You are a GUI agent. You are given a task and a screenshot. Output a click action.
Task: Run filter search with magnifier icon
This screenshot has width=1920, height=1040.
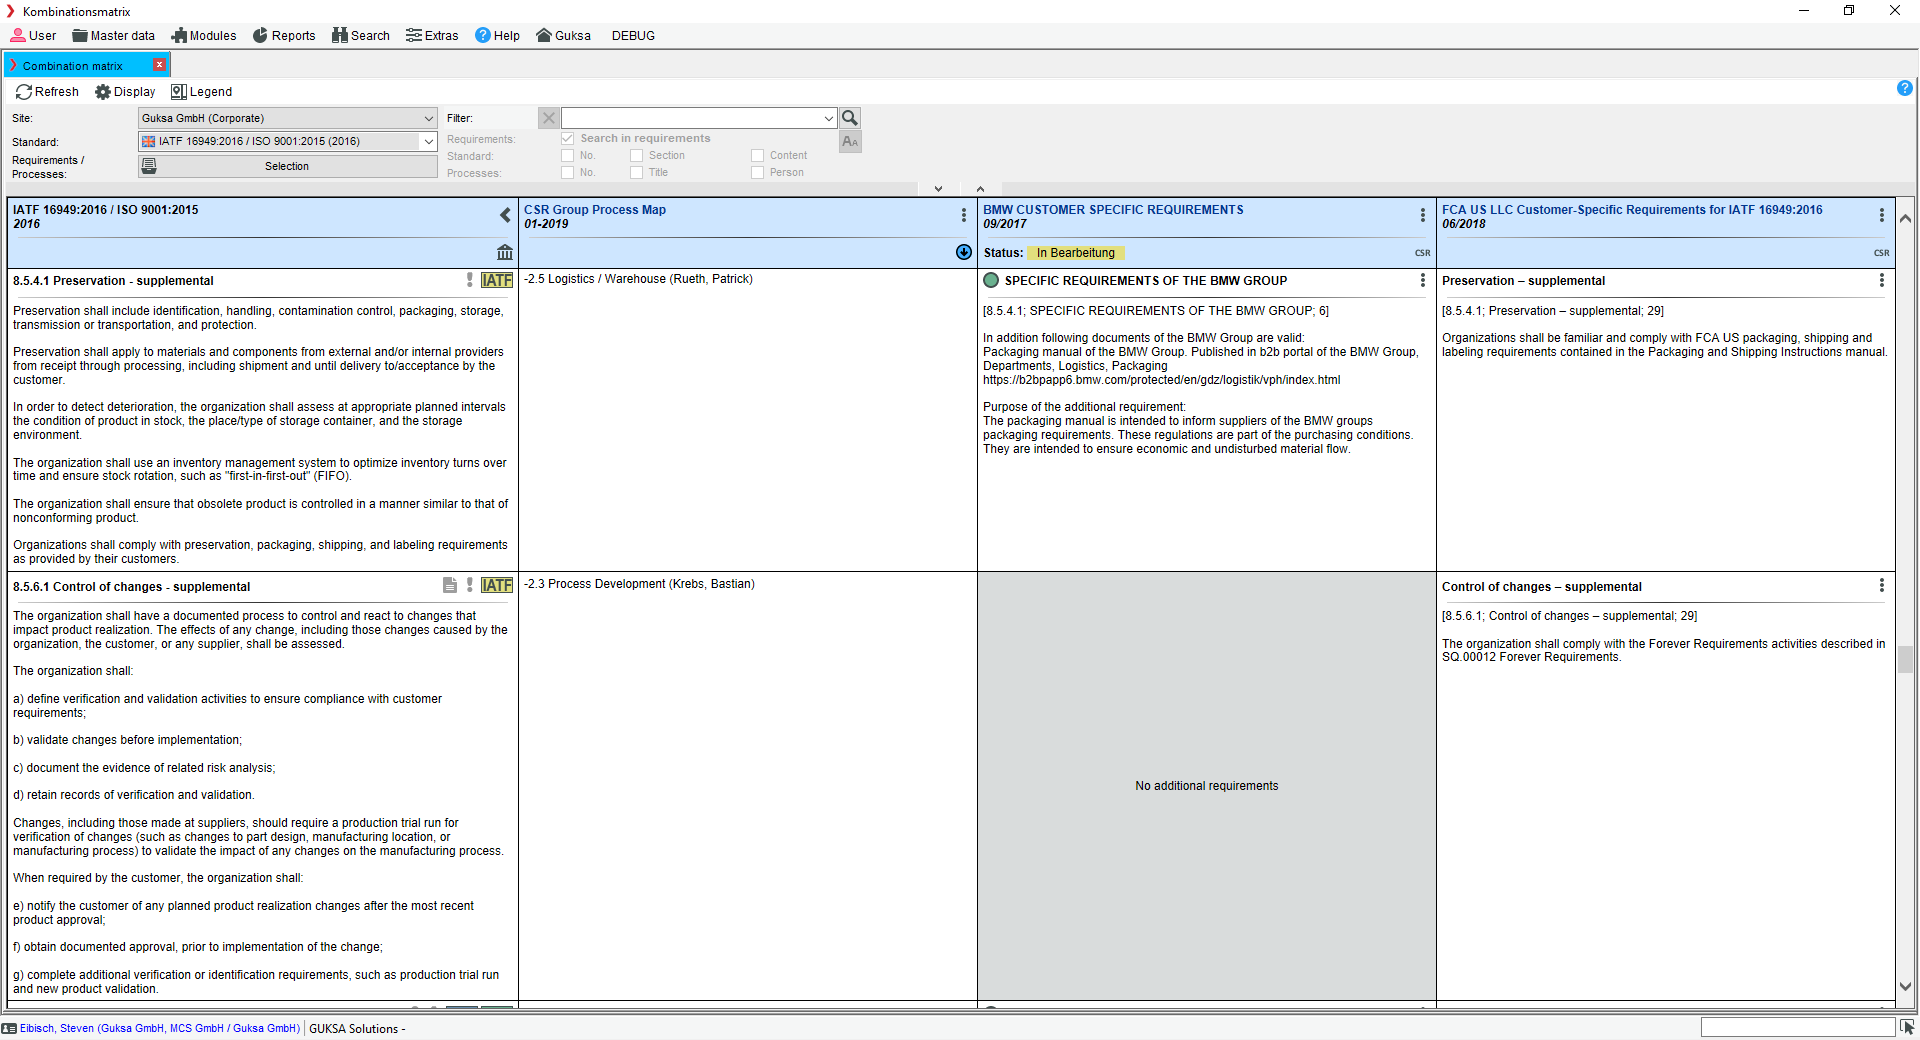pyautogui.click(x=850, y=118)
